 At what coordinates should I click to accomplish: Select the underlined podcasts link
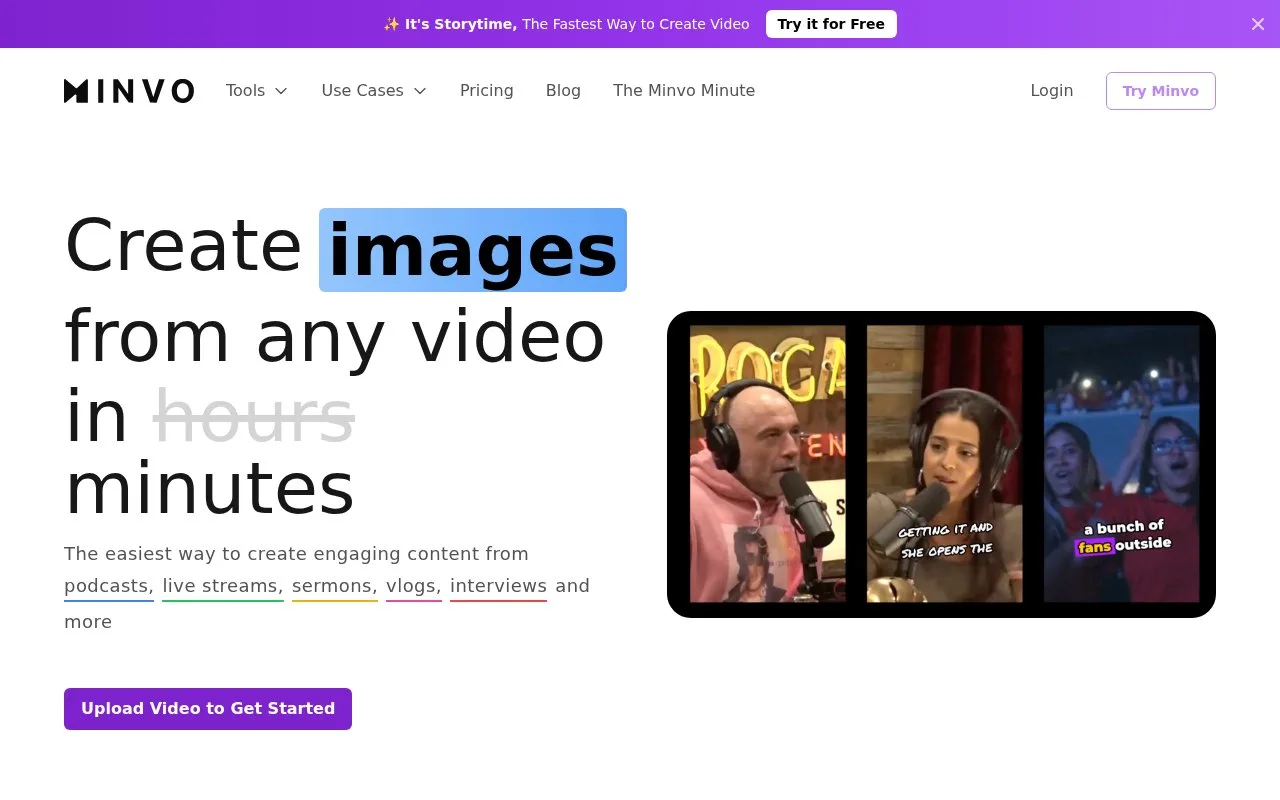pos(109,586)
